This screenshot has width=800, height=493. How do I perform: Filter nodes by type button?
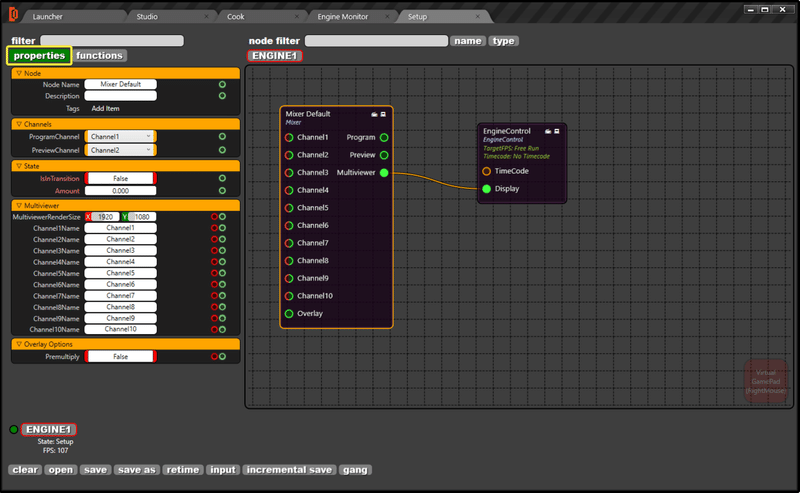point(504,41)
